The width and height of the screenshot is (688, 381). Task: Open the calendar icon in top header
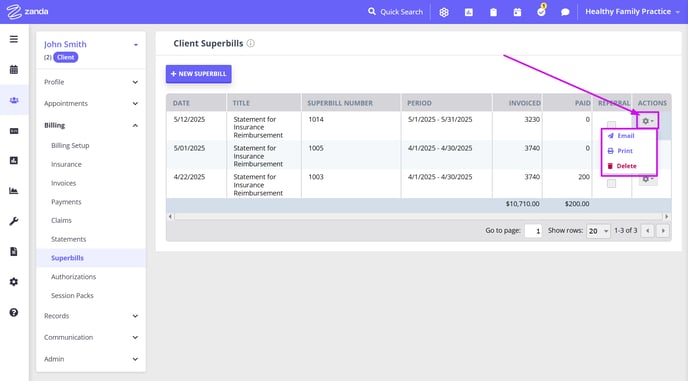517,12
